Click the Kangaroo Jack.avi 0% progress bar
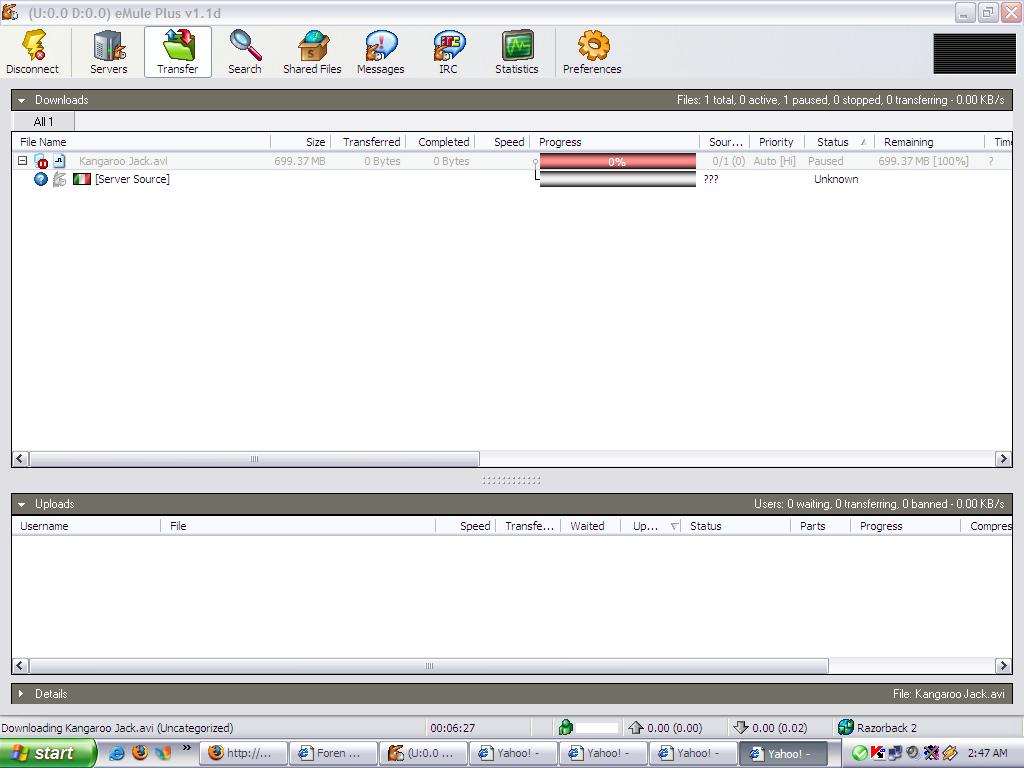 (x=617, y=161)
